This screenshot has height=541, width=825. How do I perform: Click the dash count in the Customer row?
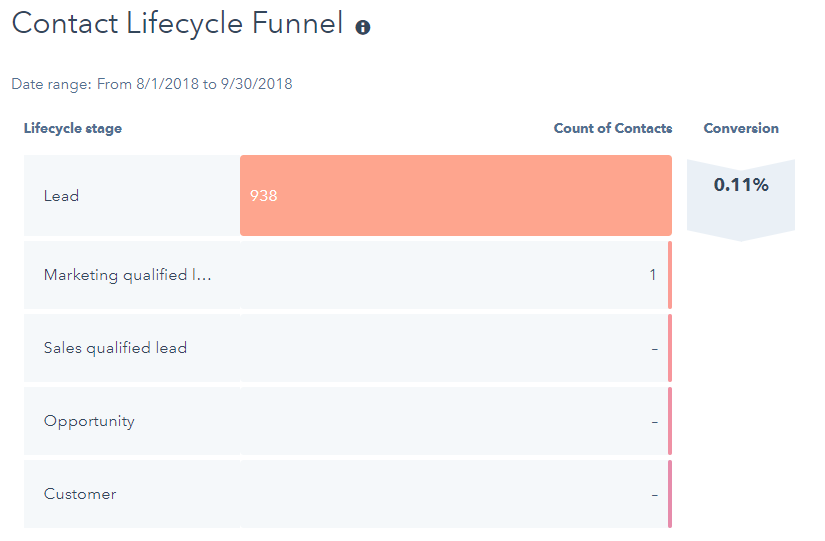(654, 495)
